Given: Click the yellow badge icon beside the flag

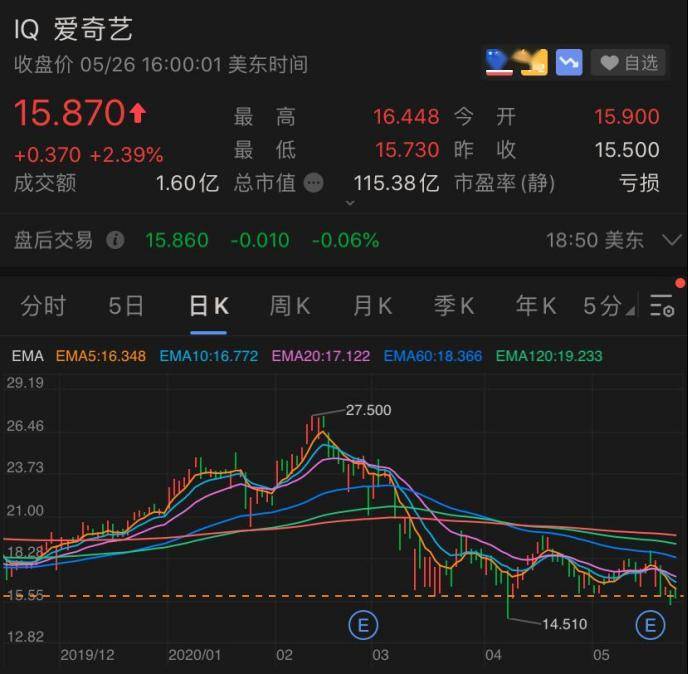Looking at the screenshot, I should [534, 63].
